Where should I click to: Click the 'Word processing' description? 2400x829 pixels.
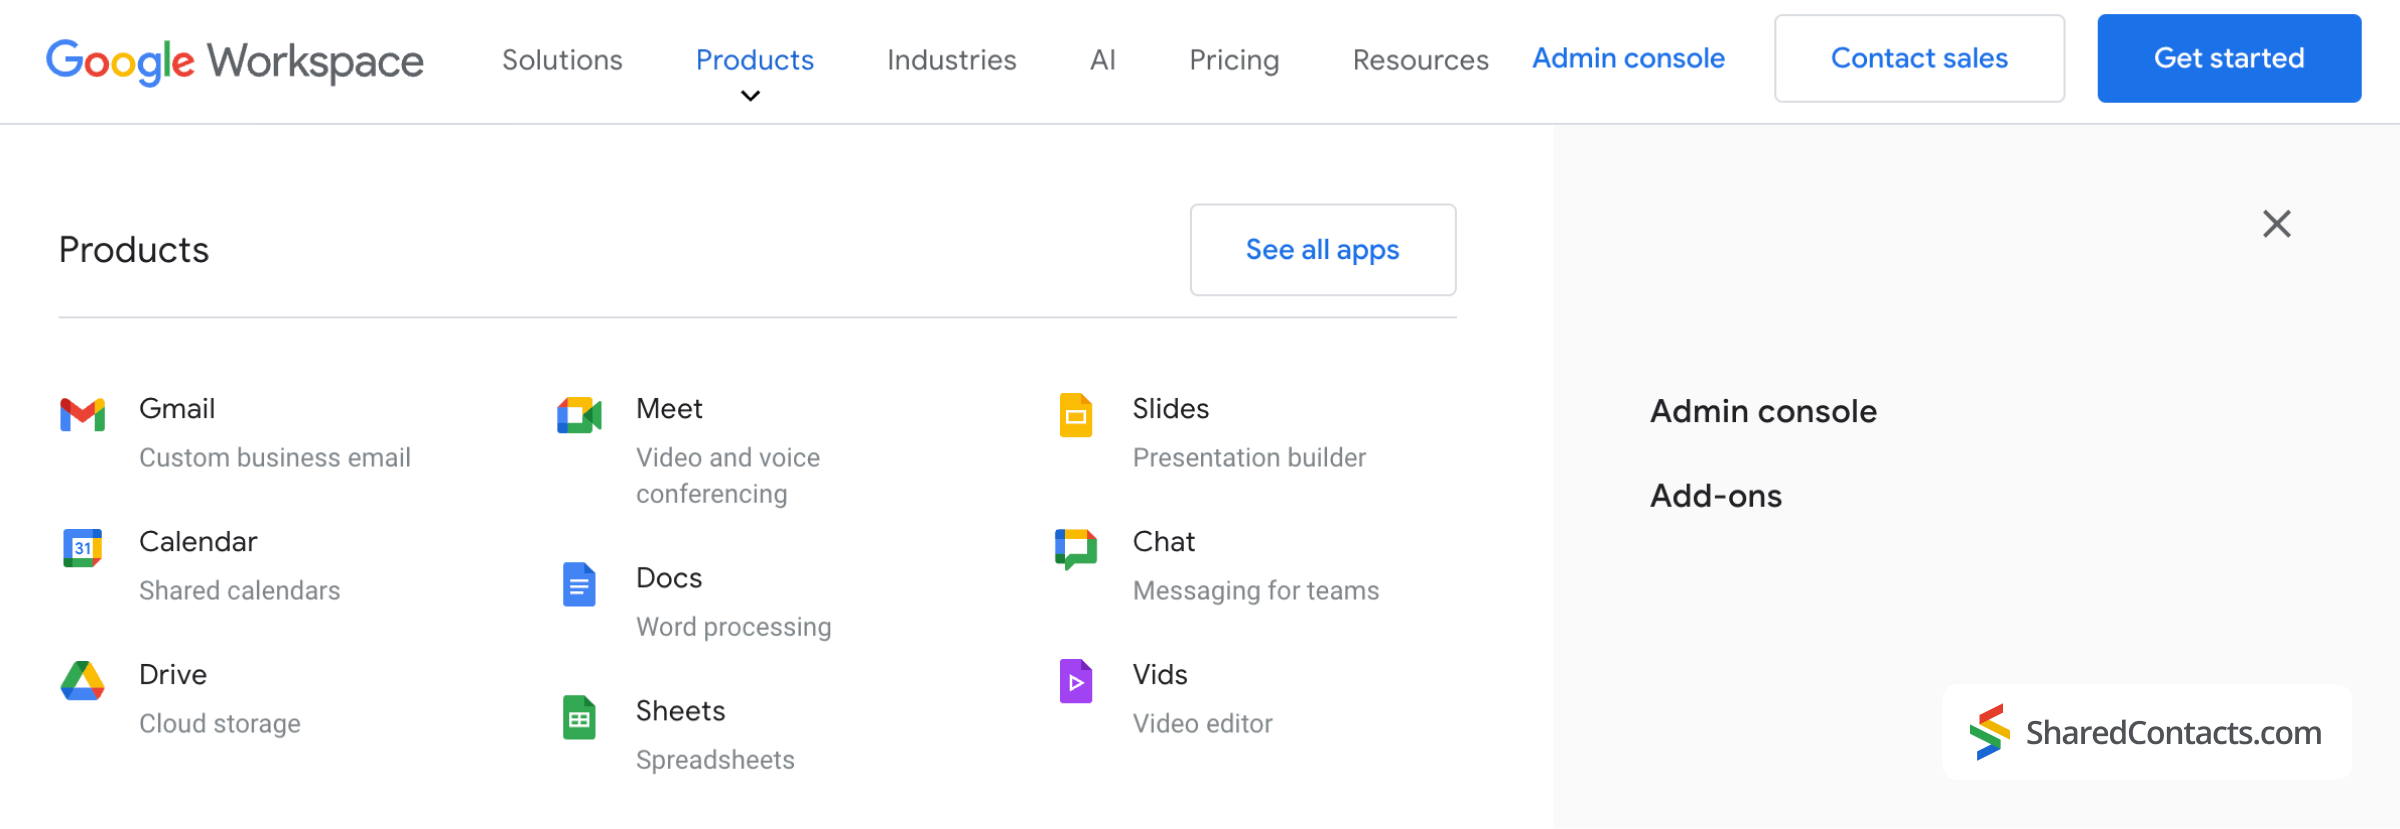[733, 626]
